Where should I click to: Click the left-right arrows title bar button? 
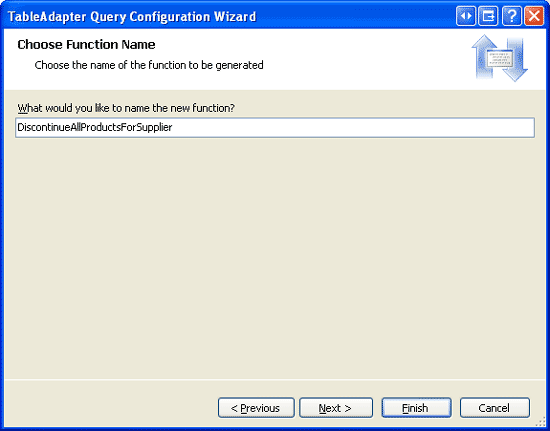click(x=466, y=16)
